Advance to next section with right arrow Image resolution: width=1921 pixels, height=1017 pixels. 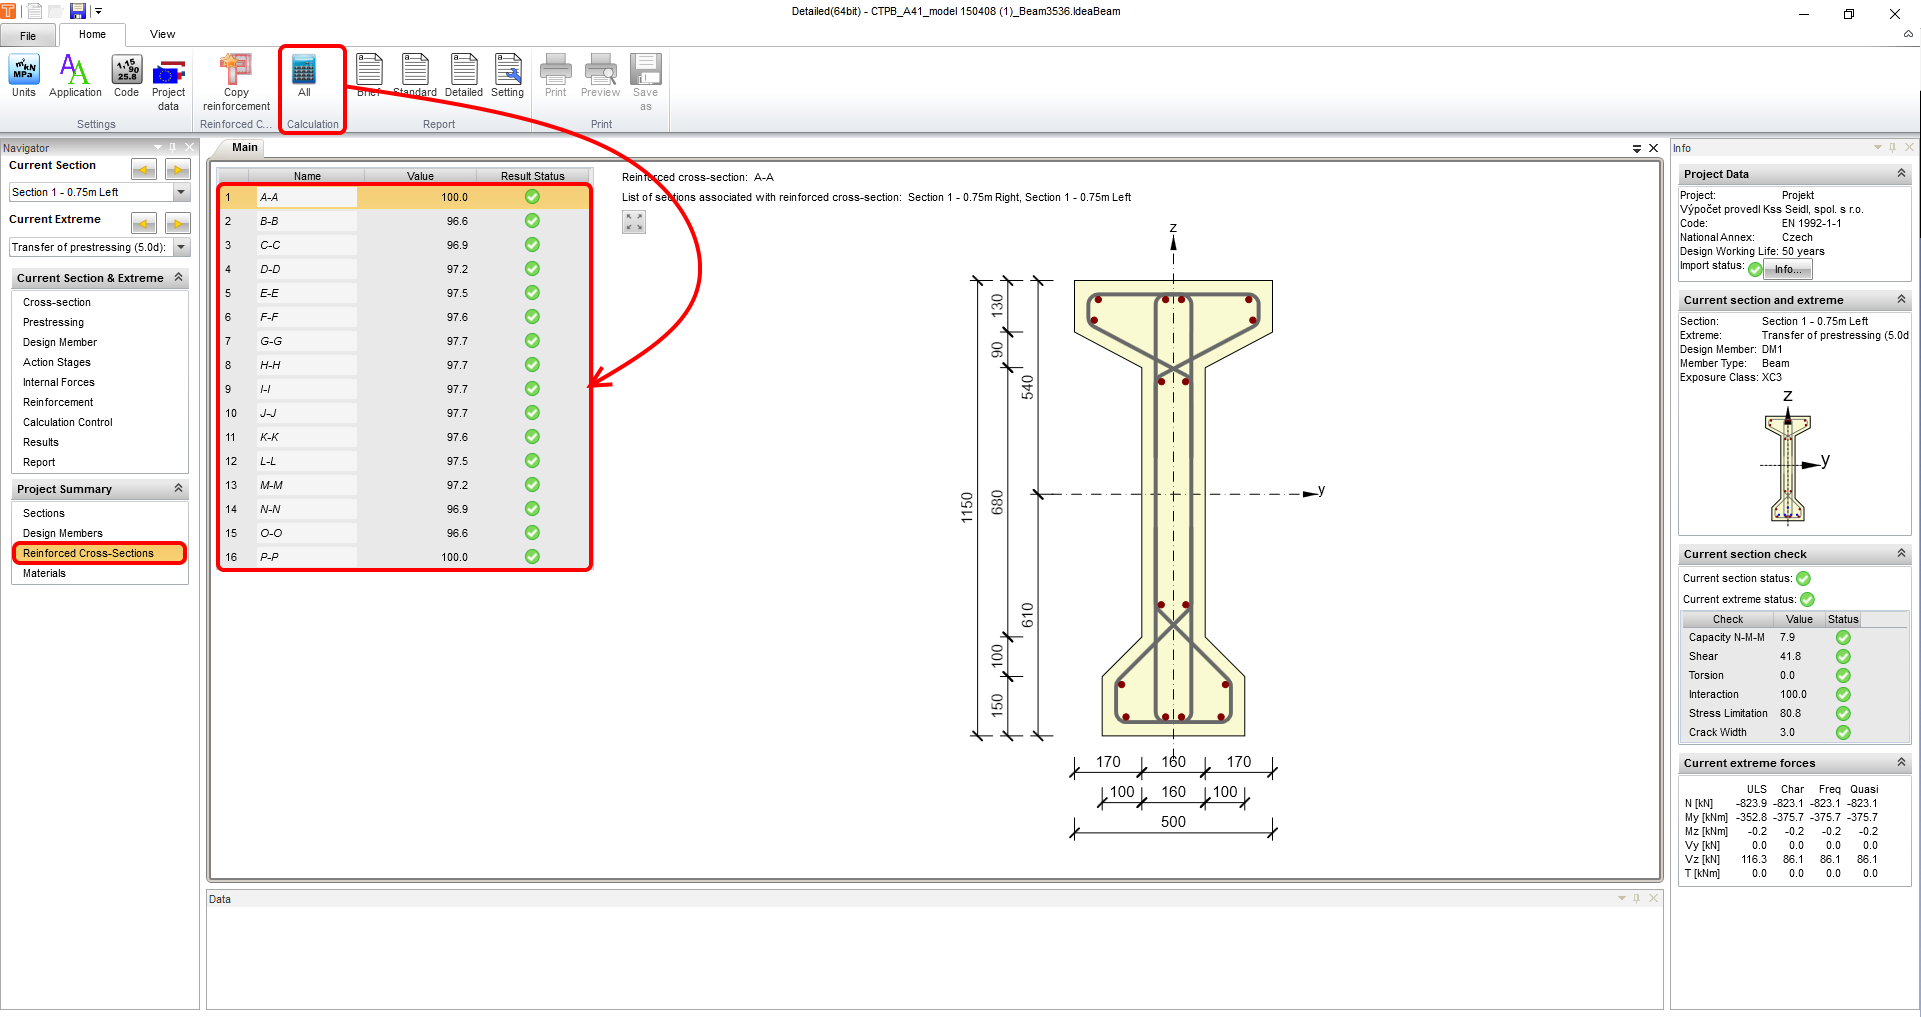tap(177, 169)
